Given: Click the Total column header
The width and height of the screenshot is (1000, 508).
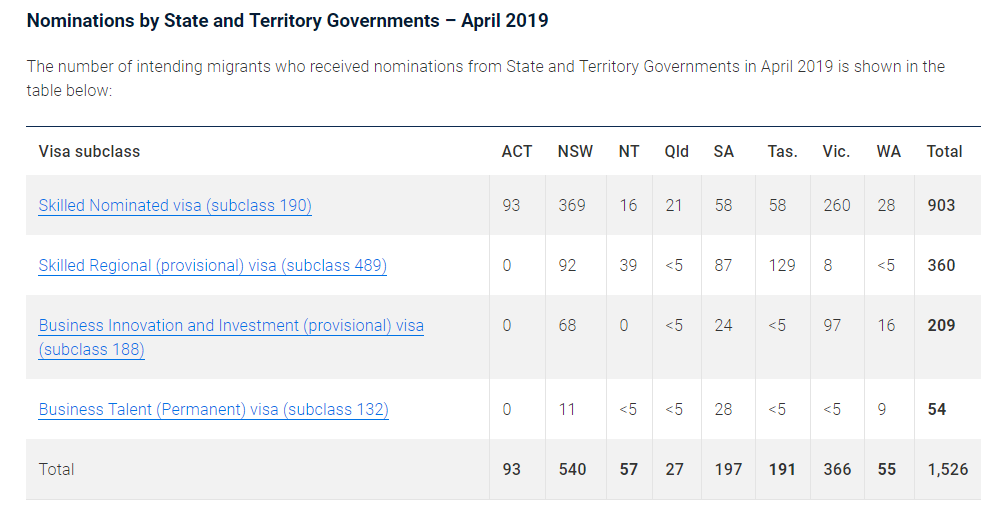Looking at the screenshot, I should 944,152.
